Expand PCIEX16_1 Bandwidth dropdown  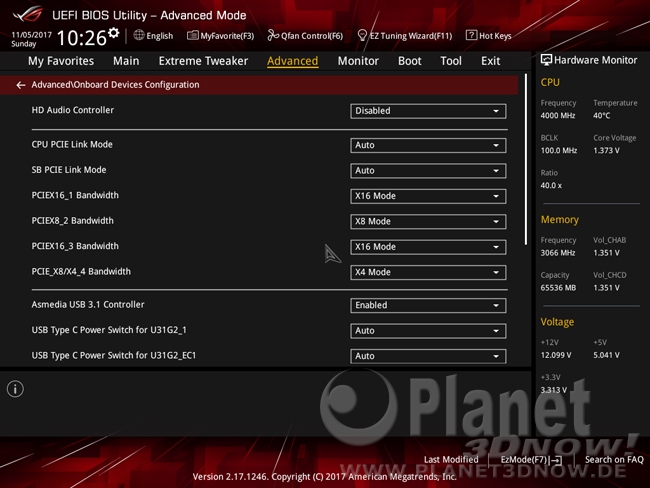(x=428, y=196)
